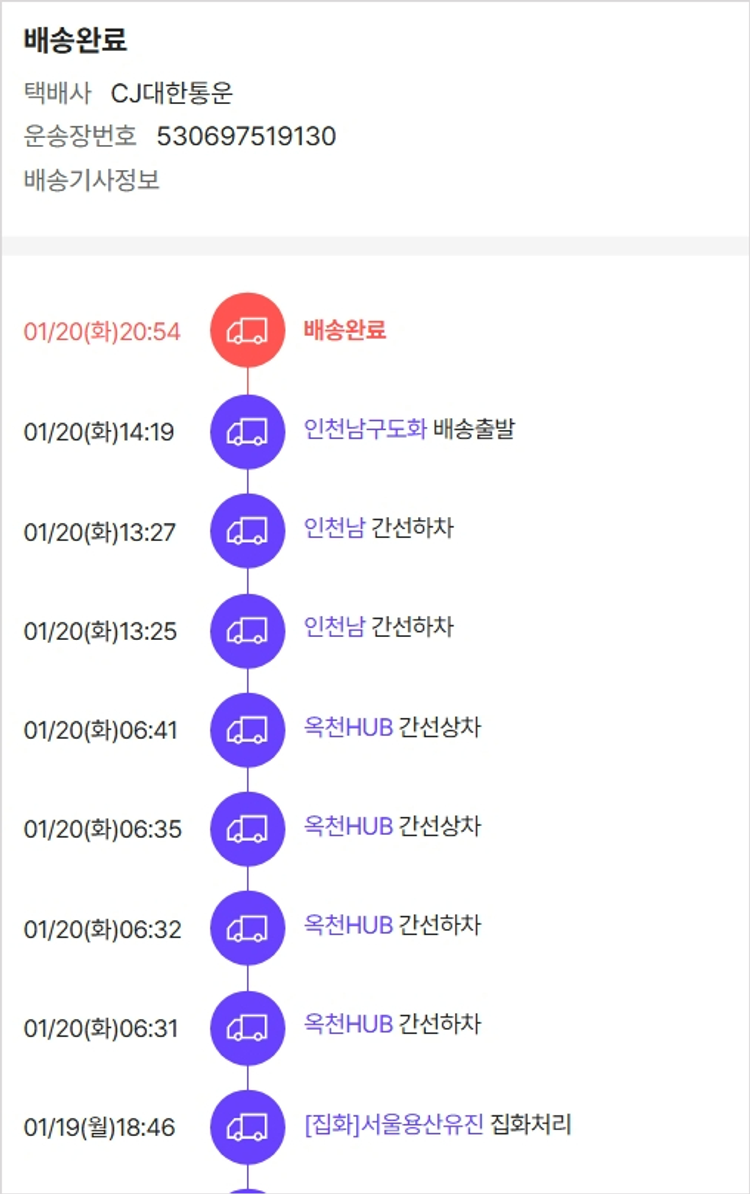Click the truck icon beside 14:19 배송출발

point(247,432)
